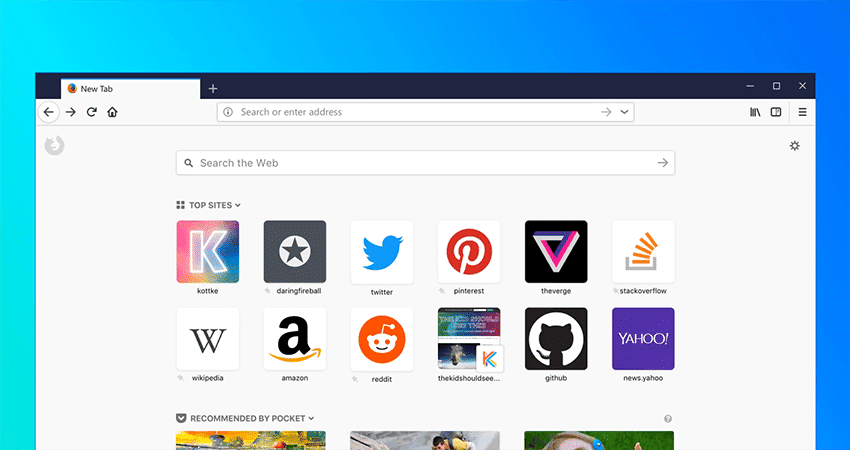Select the New Tab tab
This screenshot has height=450, width=850.
click(131, 89)
